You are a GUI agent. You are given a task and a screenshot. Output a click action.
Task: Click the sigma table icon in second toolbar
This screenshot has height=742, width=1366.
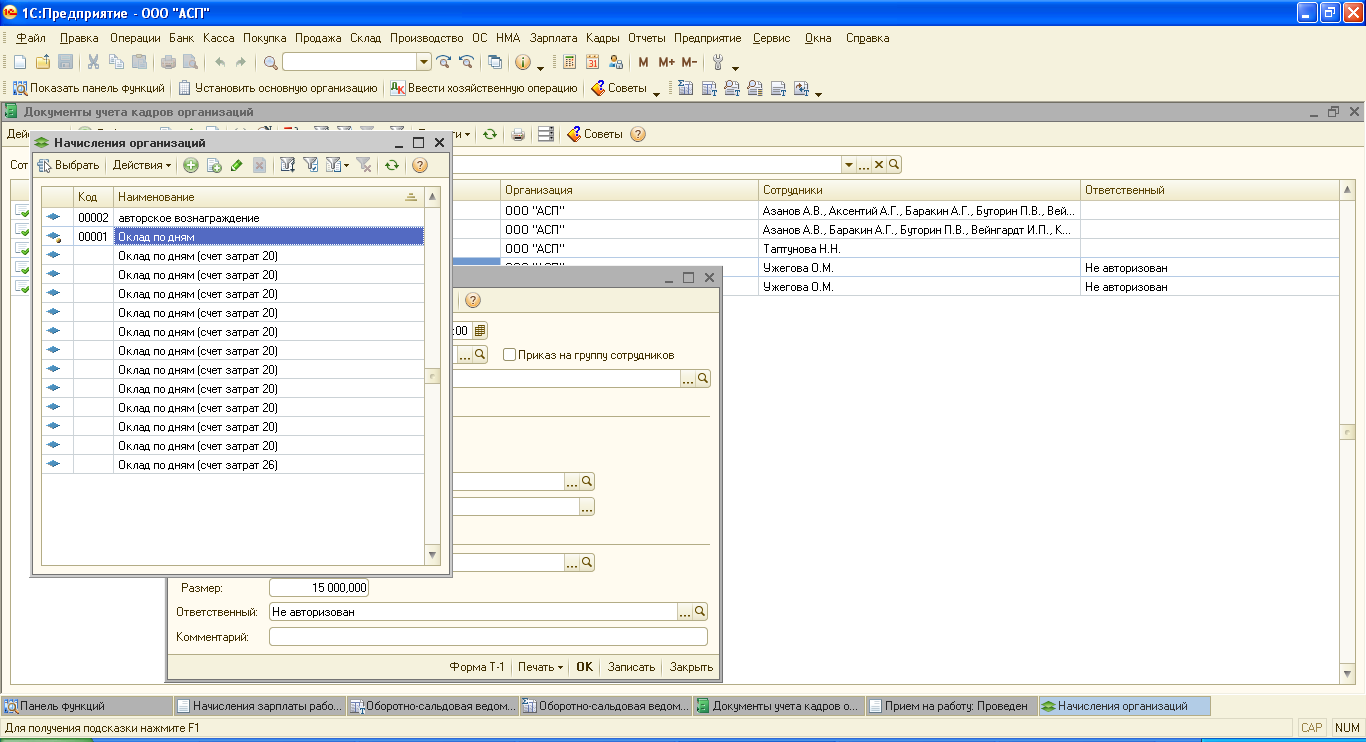[686, 88]
